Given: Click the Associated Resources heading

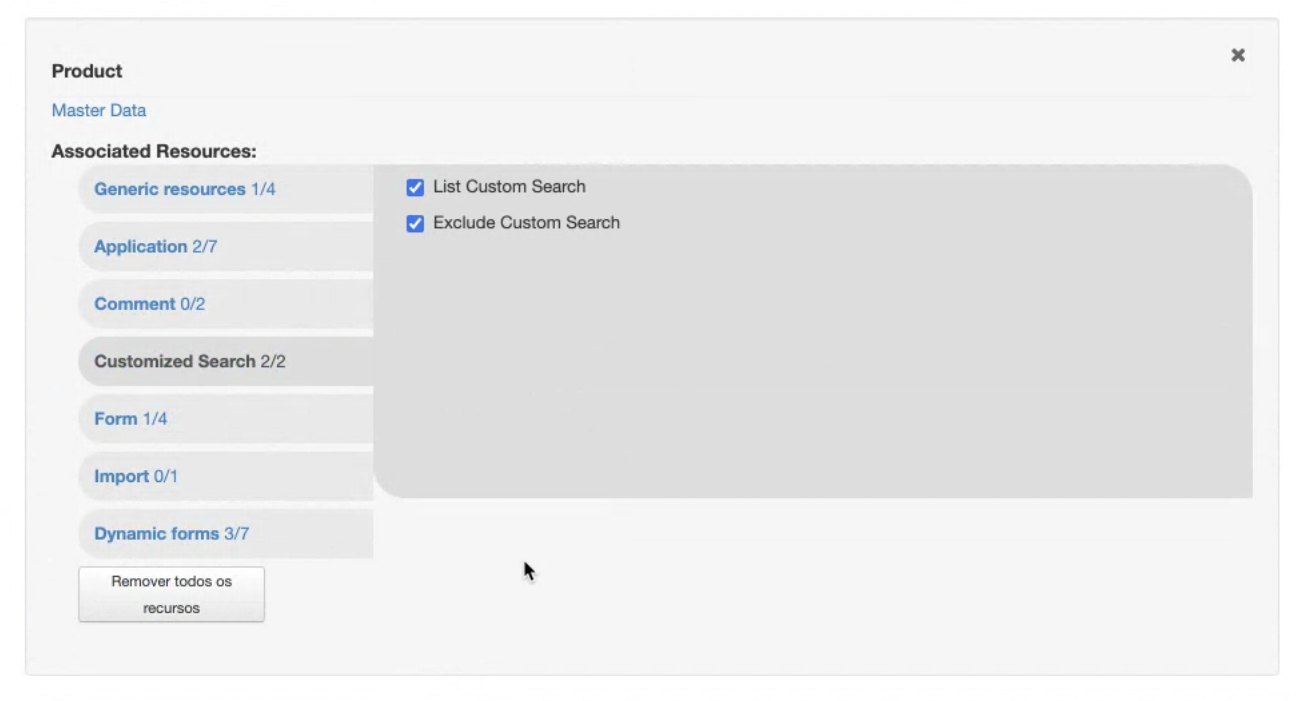Looking at the screenshot, I should [154, 152].
